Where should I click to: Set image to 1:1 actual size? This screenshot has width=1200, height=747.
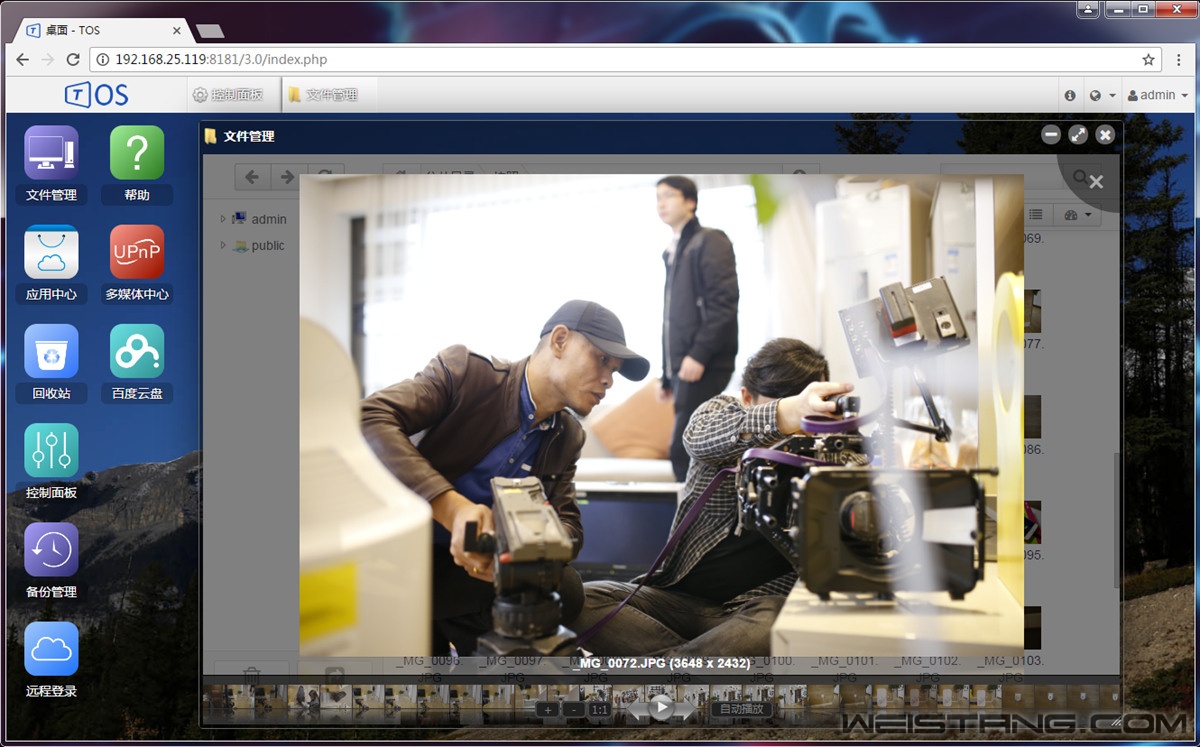pyautogui.click(x=599, y=709)
